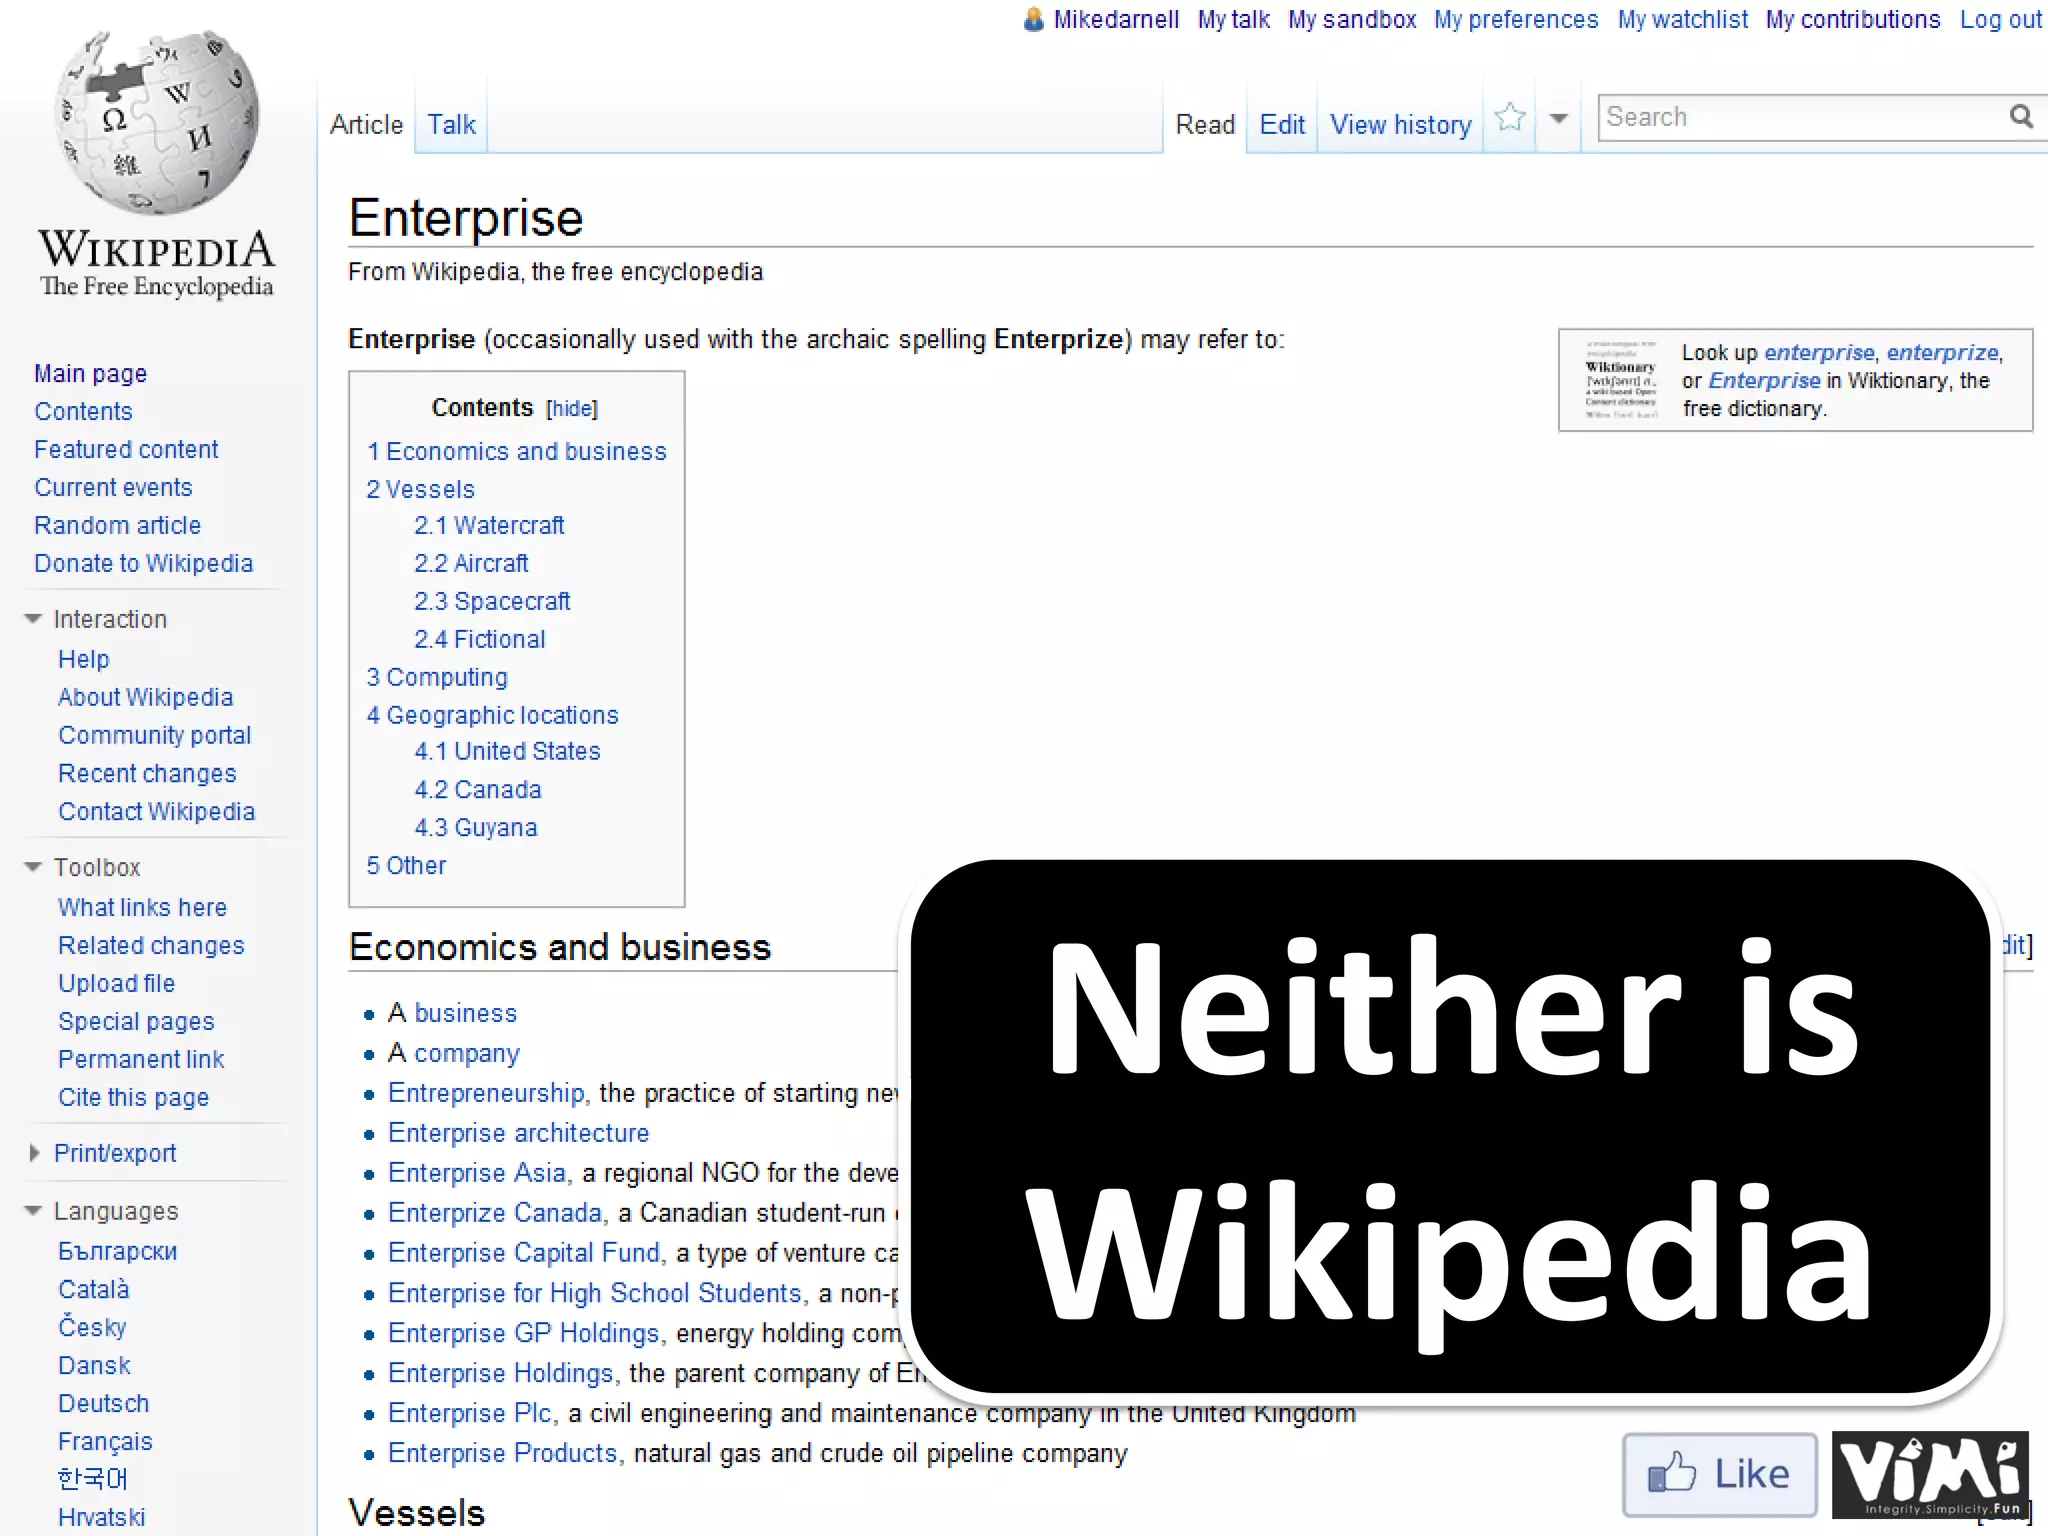Open Wiktionary enterprize entry link
This screenshot has height=1536, width=2048.
1942,352
